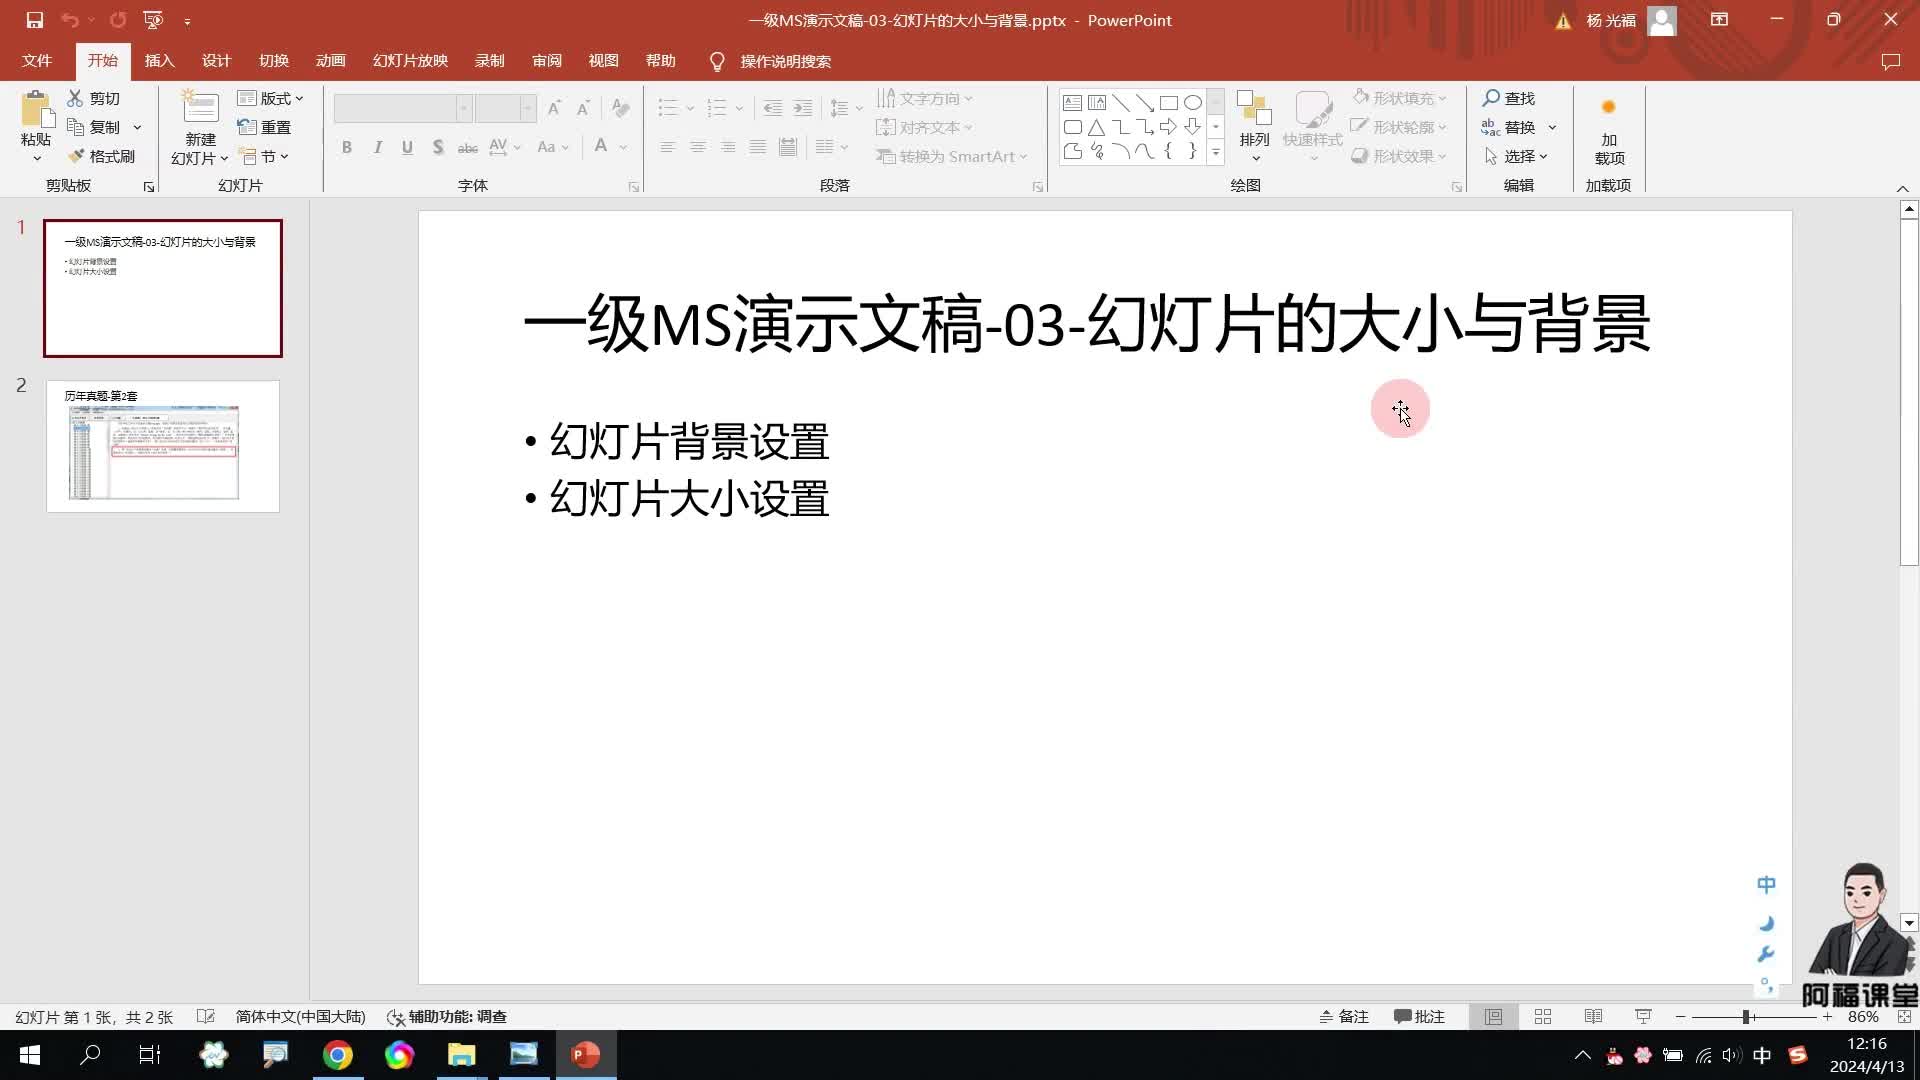The width and height of the screenshot is (1920, 1080).
Task: Click the zoom out minus button
Action: click(x=1681, y=1017)
